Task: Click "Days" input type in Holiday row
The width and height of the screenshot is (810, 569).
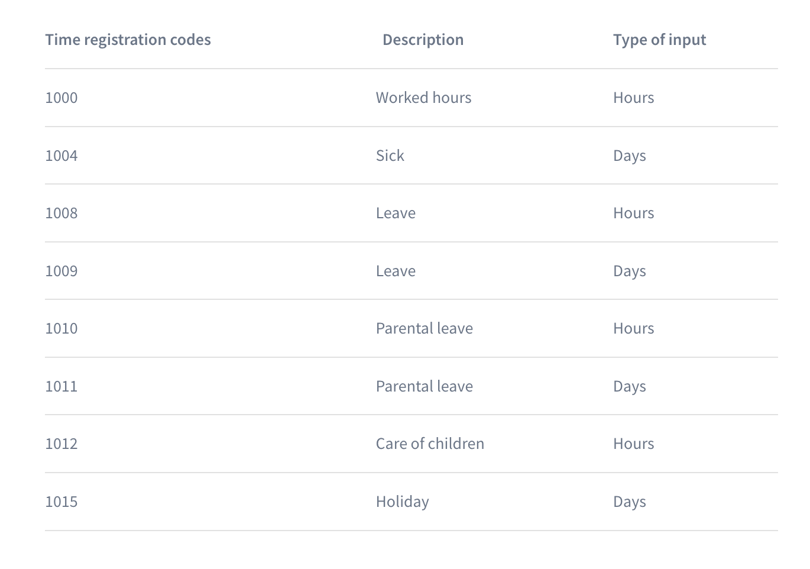Action: point(629,502)
